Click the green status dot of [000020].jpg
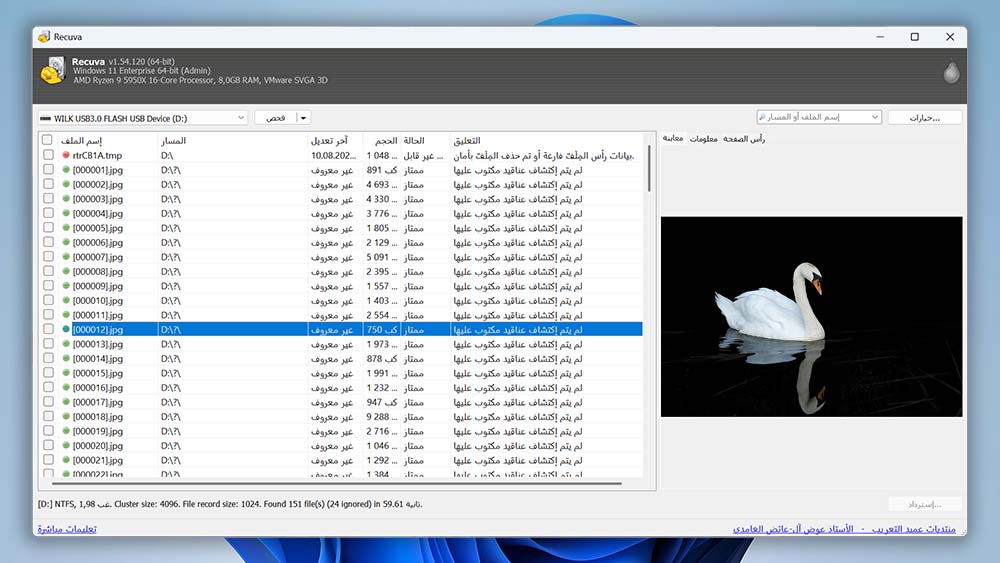The height and width of the screenshot is (563, 1000). click(x=66, y=445)
